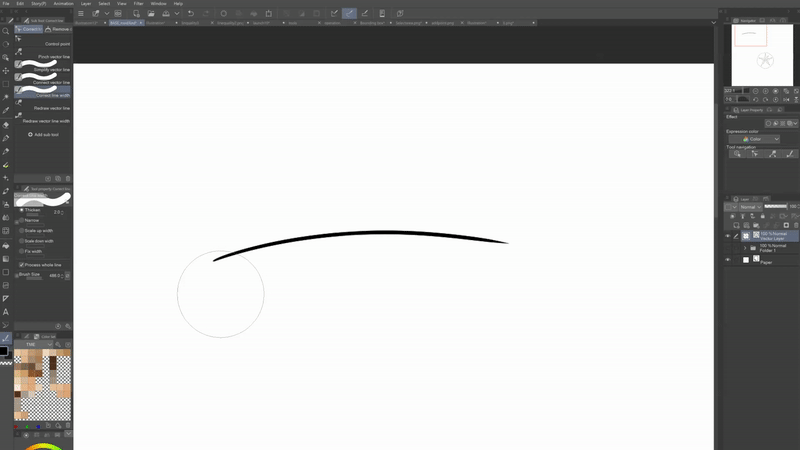Choose the Simplify vector line sub tool
Viewport: 800px width, 450px height.
click(x=42, y=67)
